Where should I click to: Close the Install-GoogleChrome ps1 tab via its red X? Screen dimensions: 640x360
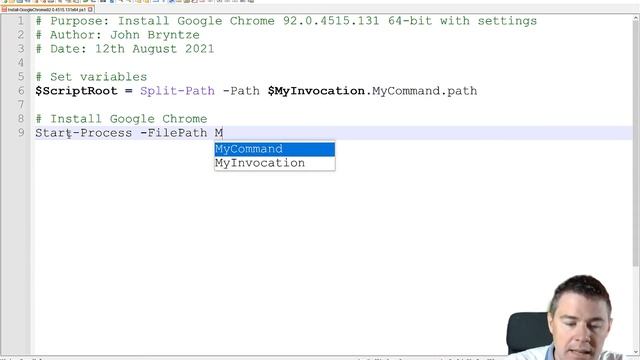pyautogui.click(x=90, y=9)
